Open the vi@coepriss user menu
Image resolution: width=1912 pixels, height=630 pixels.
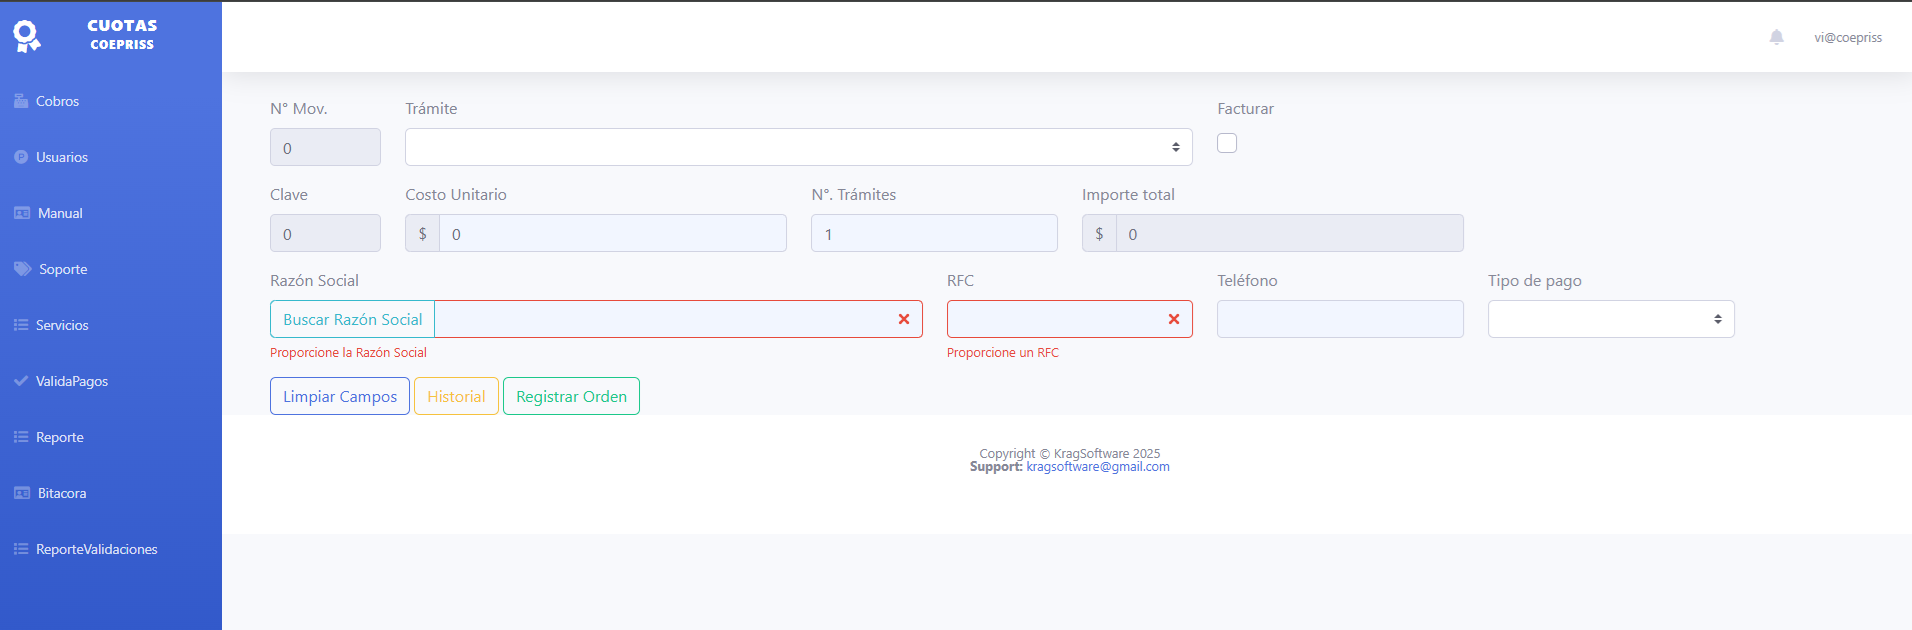tap(1847, 38)
